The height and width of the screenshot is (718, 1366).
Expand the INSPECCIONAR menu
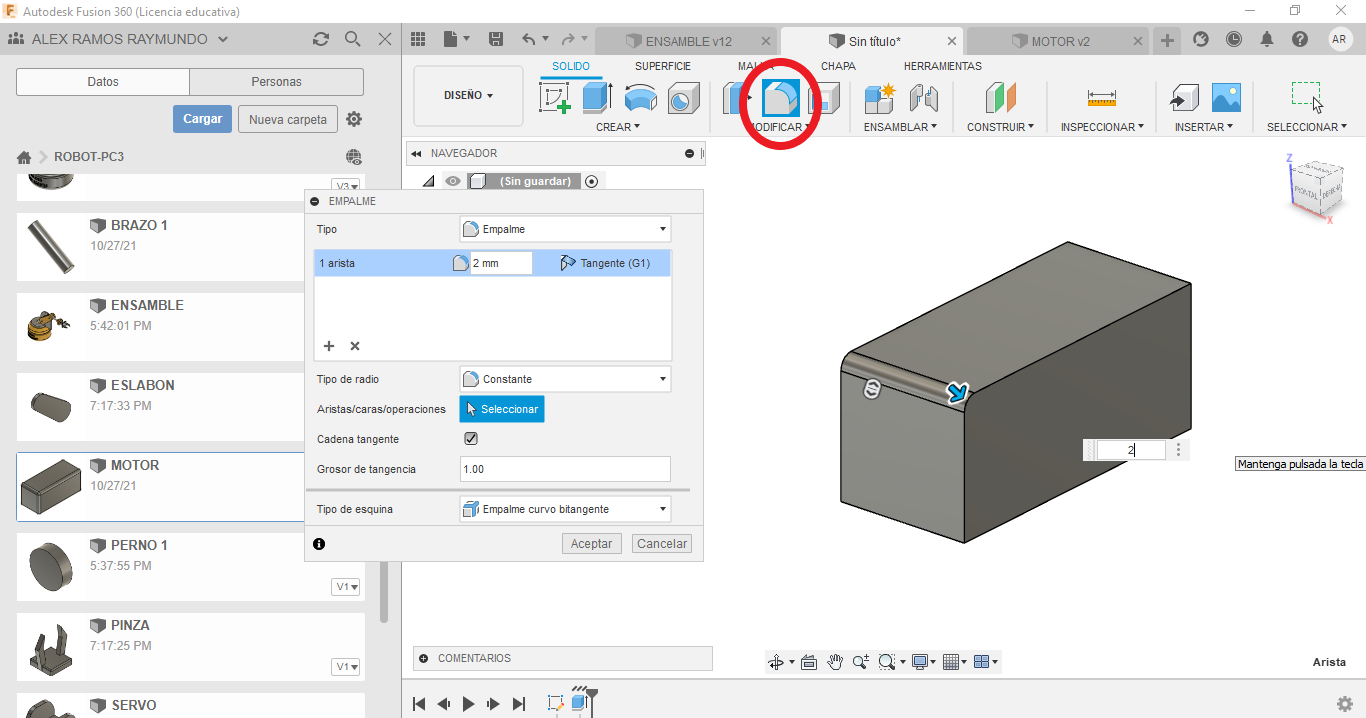[x=1102, y=127]
